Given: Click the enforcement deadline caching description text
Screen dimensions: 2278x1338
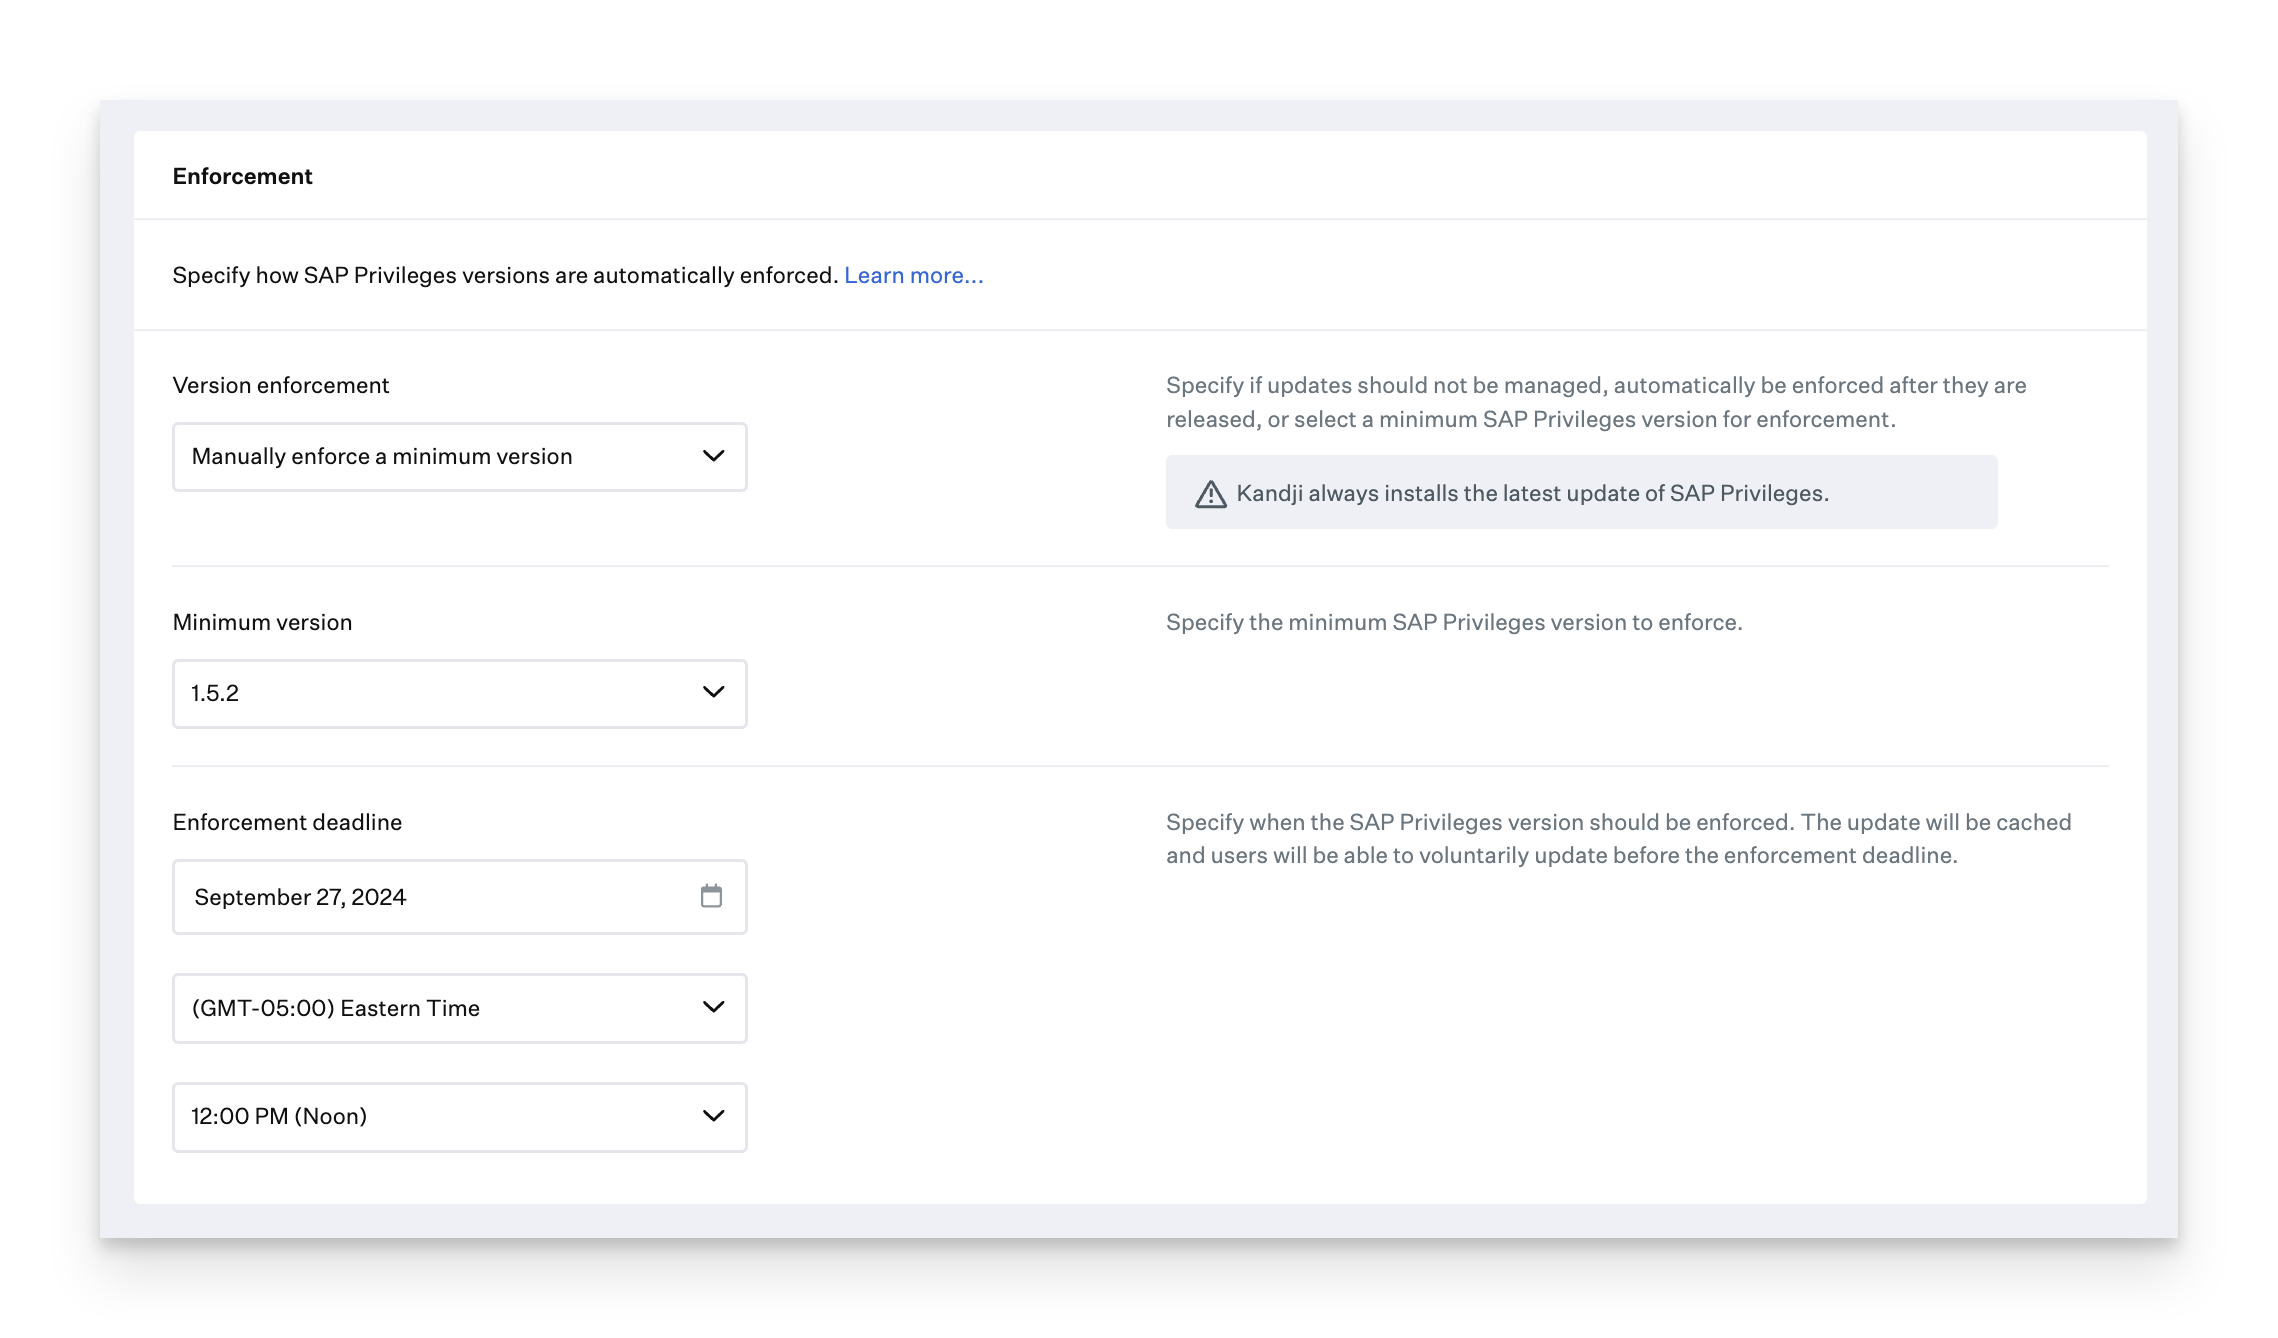Looking at the screenshot, I should click(x=1617, y=838).
